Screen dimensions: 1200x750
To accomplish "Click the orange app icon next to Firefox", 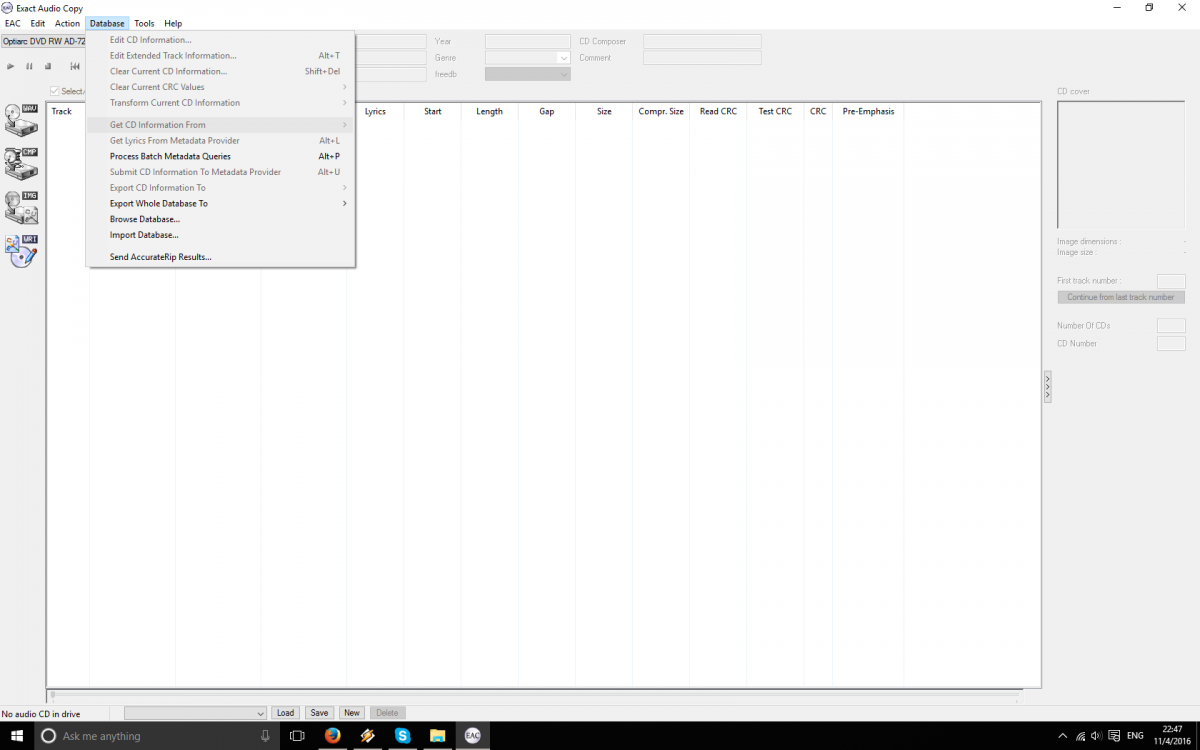I will [367, 735].
